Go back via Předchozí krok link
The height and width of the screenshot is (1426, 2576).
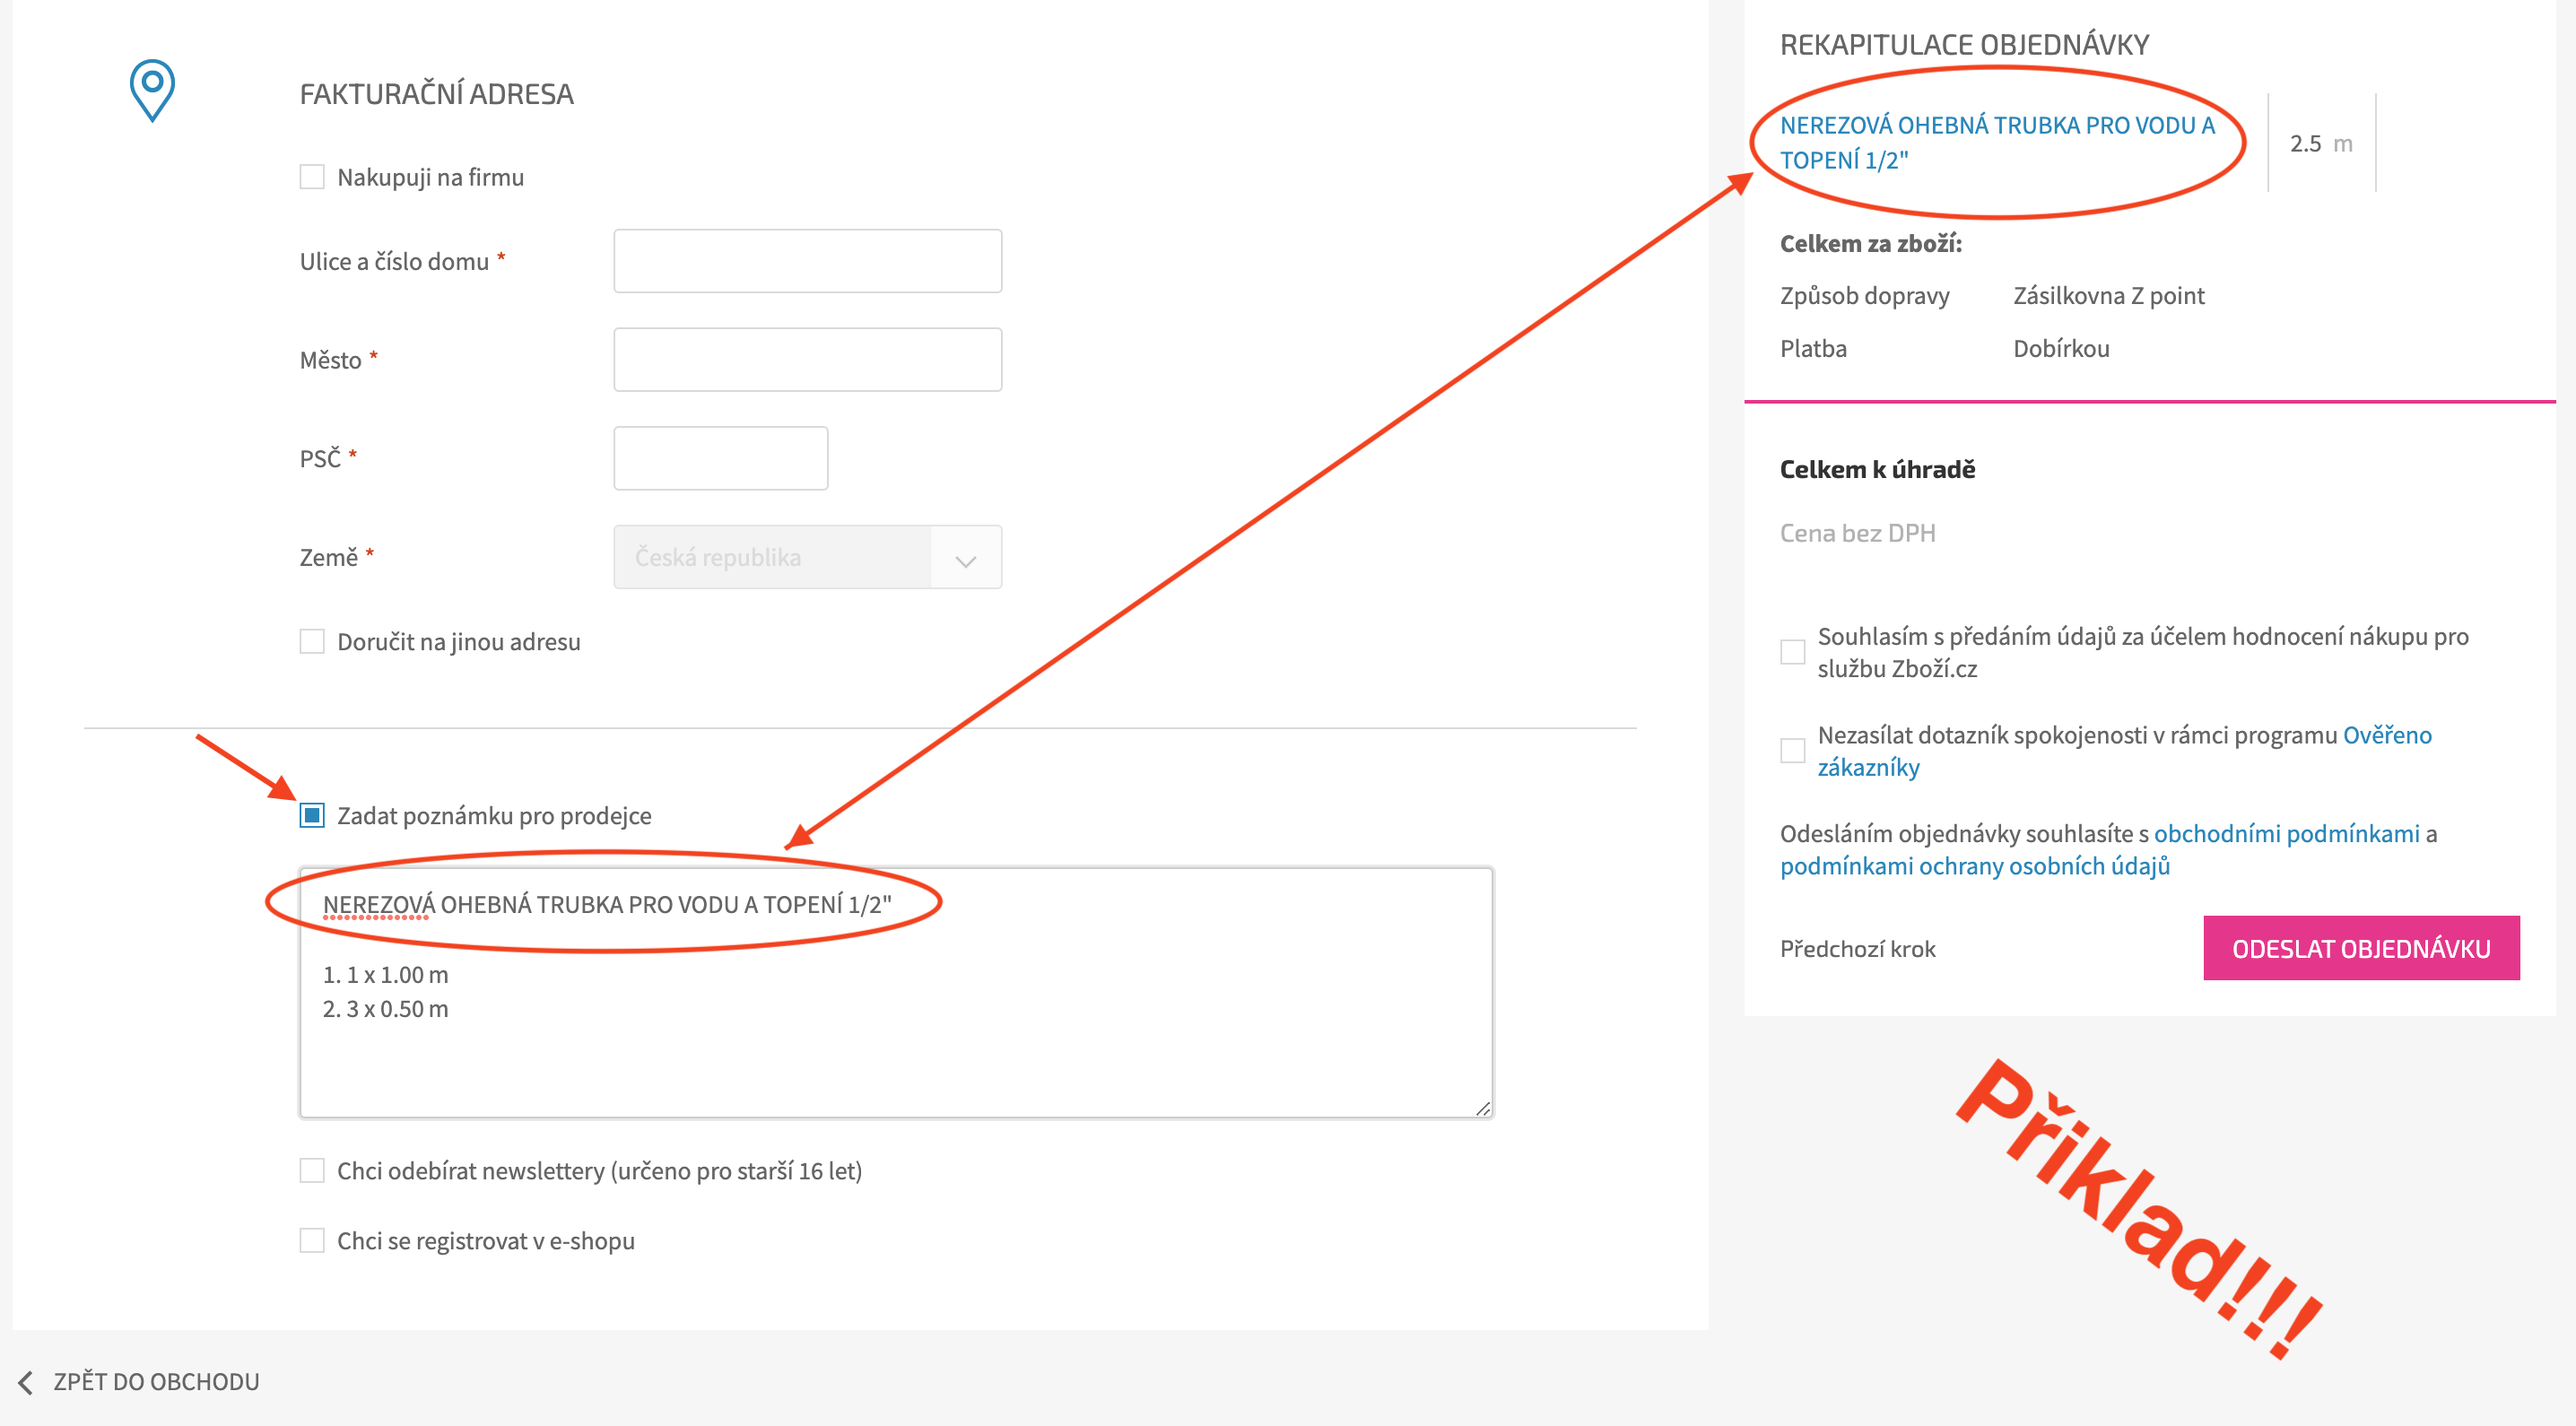pyautogui.click(x=1857, y=948)
